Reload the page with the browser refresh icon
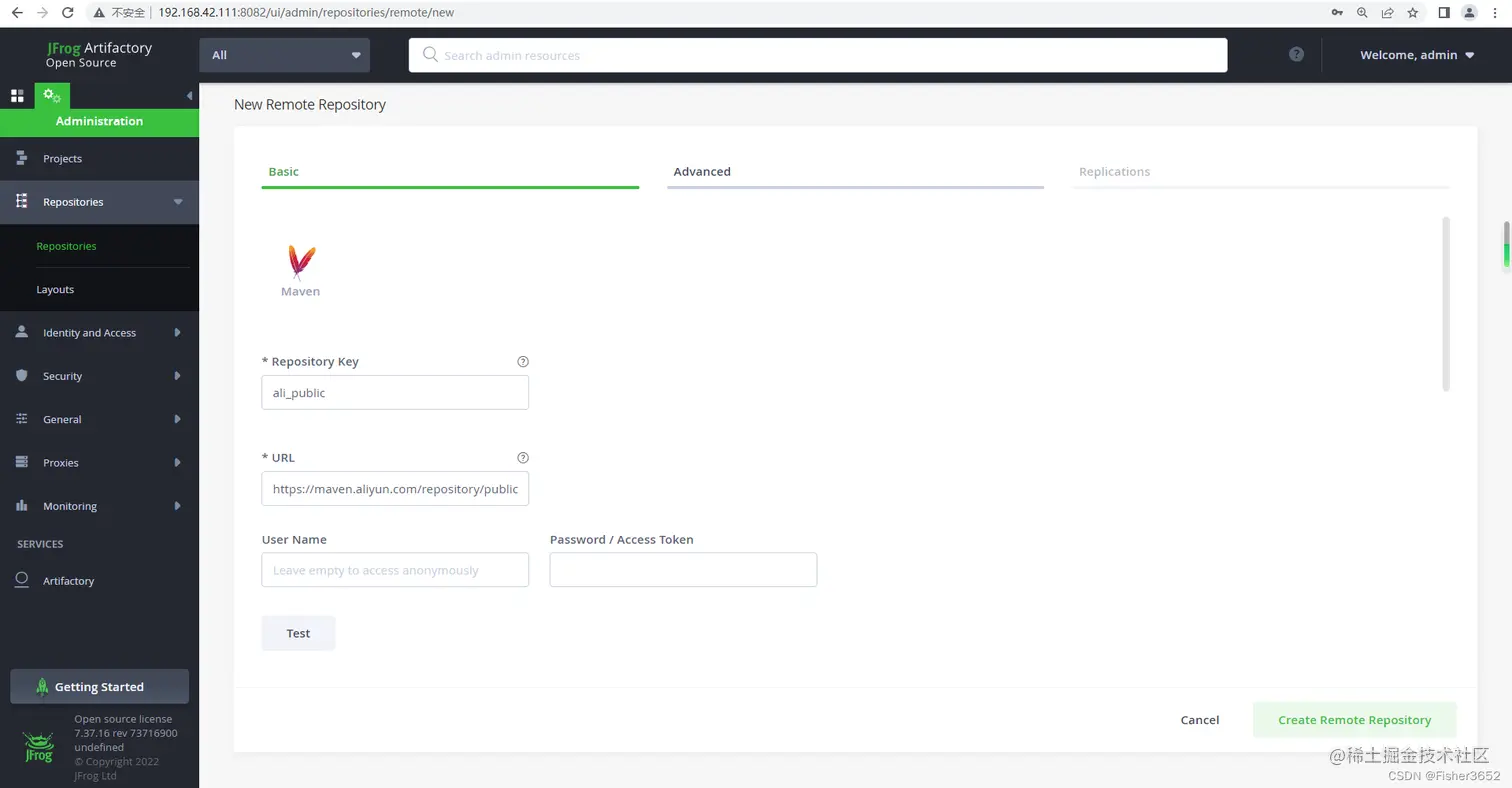The image size is (1512, 788). pos(68,13)
